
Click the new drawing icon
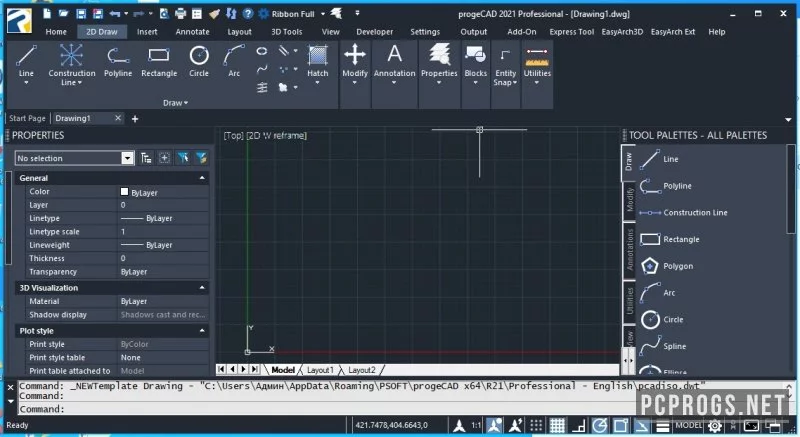pyautogui.click(x=47, y=14)
